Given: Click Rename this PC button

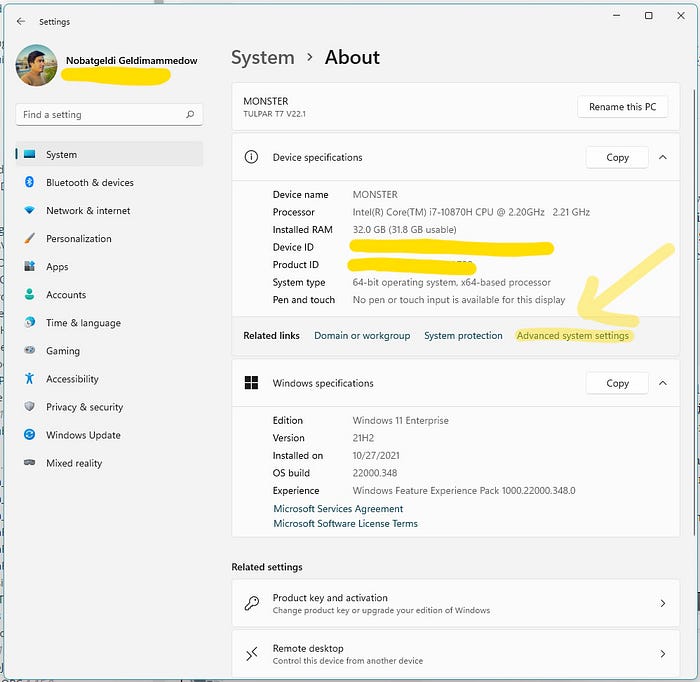Looking at the screenshot, I should click(x=622, y=107).
